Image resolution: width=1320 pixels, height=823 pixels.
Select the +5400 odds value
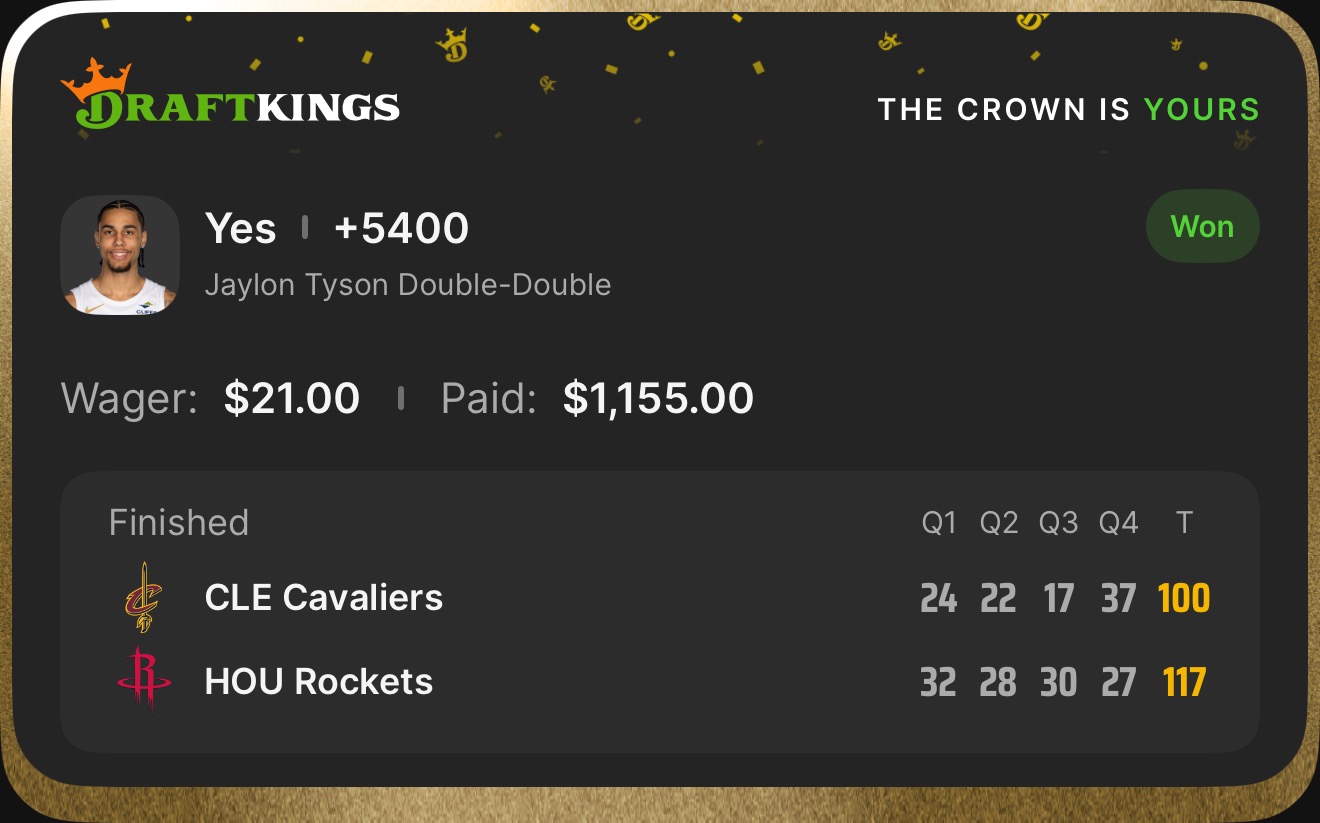point(401,228)
